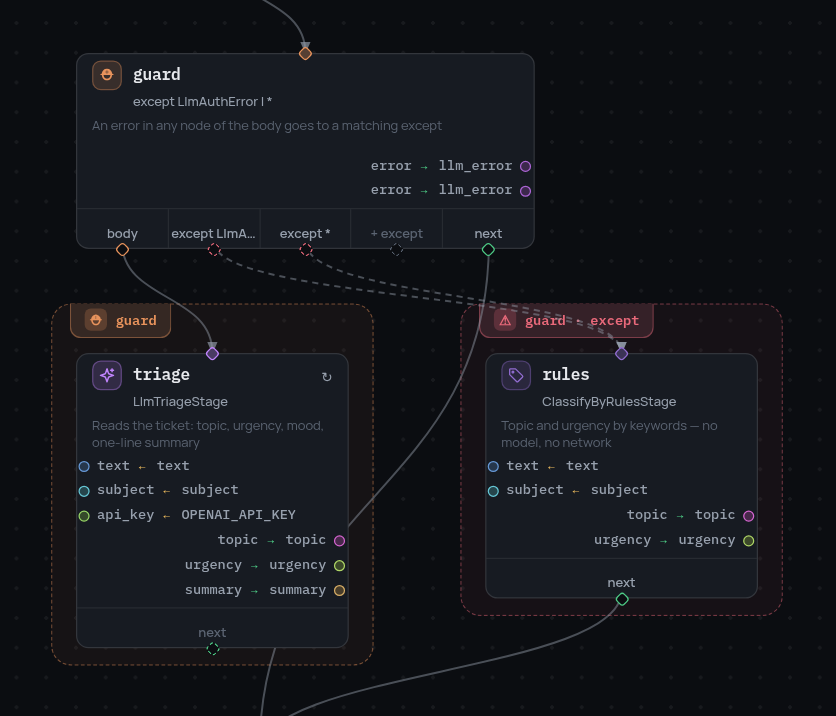This screenshot has width=836, height=716.
Task: Click the triage sparkle icon
Action: point(107,375)
